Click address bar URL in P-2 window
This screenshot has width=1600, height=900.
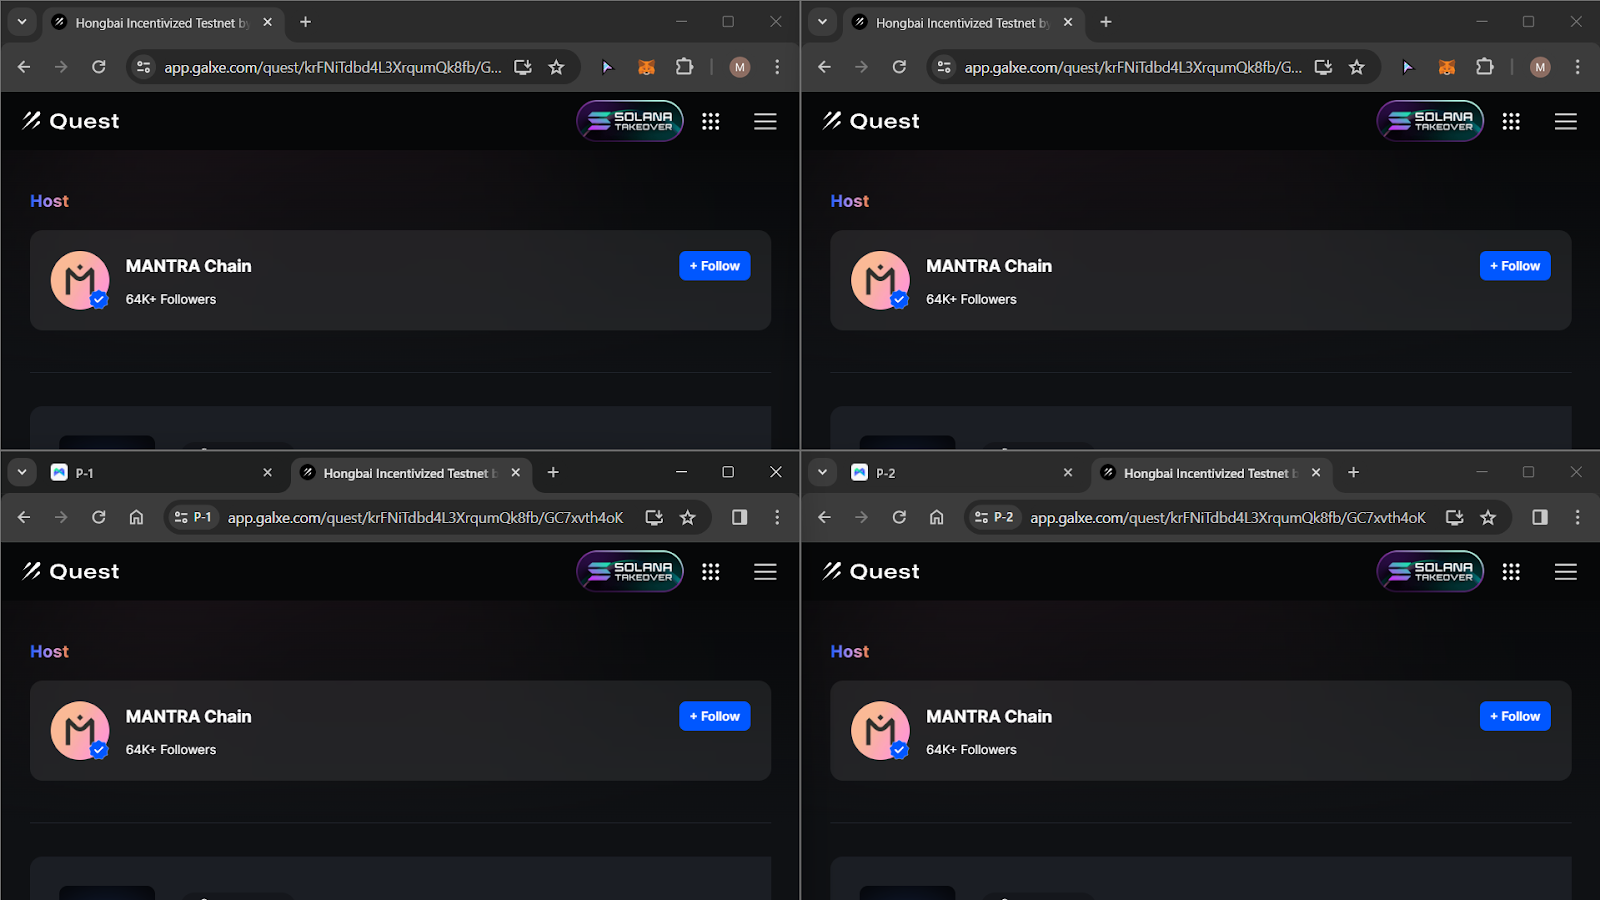coord(1228,517)
